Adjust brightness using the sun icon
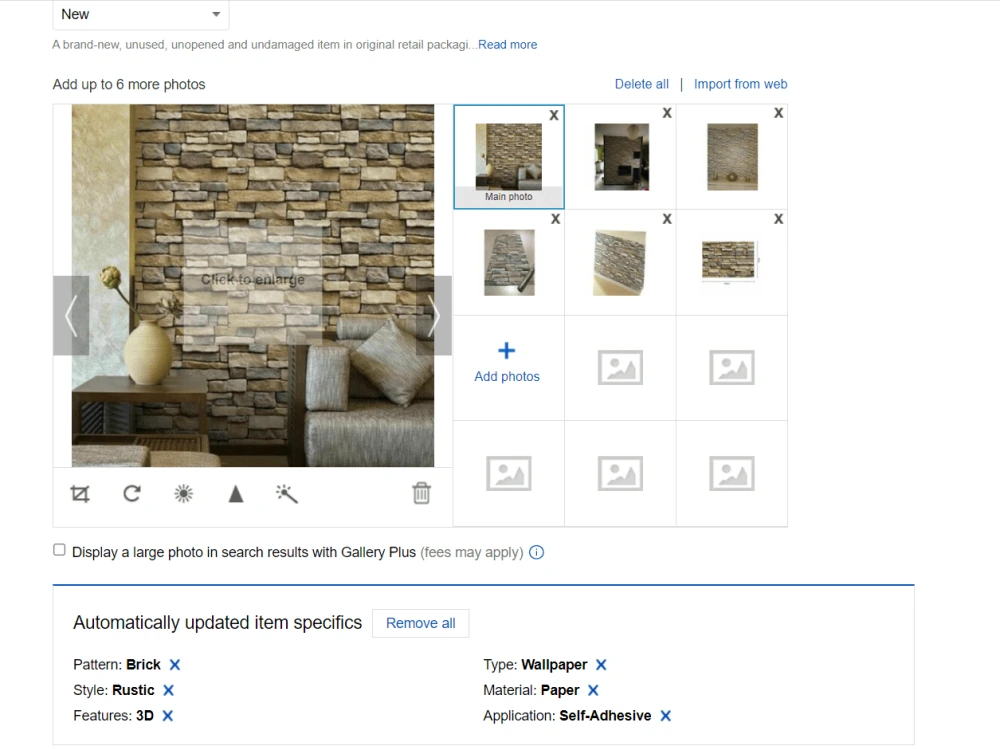This screenshot has height=750, width=1000. coord(184,494)
